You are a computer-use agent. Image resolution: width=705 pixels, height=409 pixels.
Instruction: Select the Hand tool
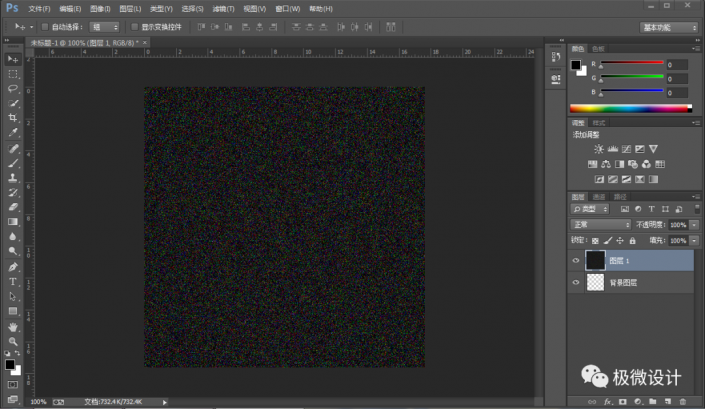point(13,326)
